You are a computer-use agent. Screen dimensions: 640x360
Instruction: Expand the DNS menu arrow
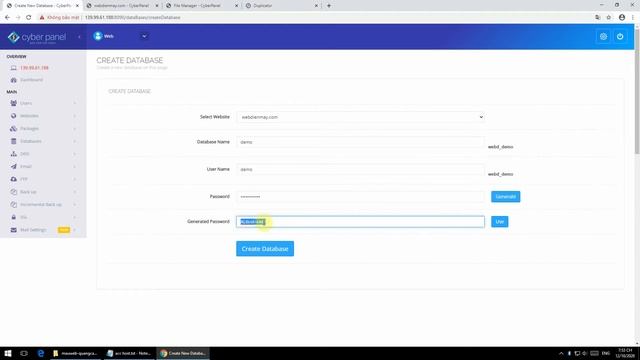[x=75, y=154]
